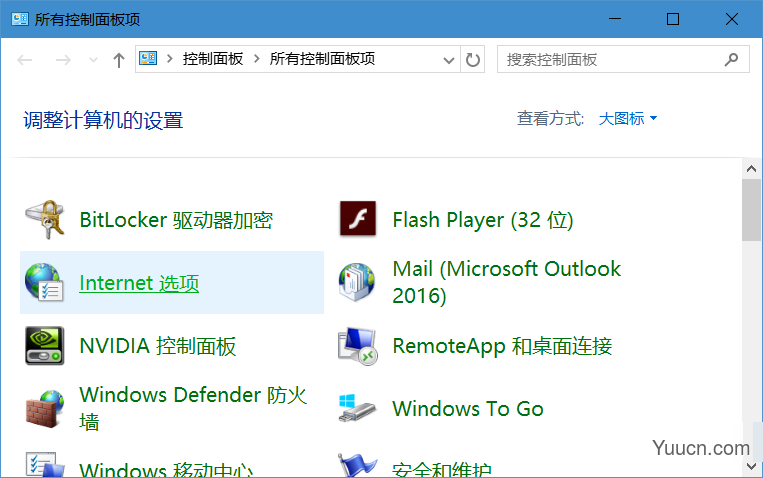Minimize the control panel window

pyautogui.click(x=615, y=19)
